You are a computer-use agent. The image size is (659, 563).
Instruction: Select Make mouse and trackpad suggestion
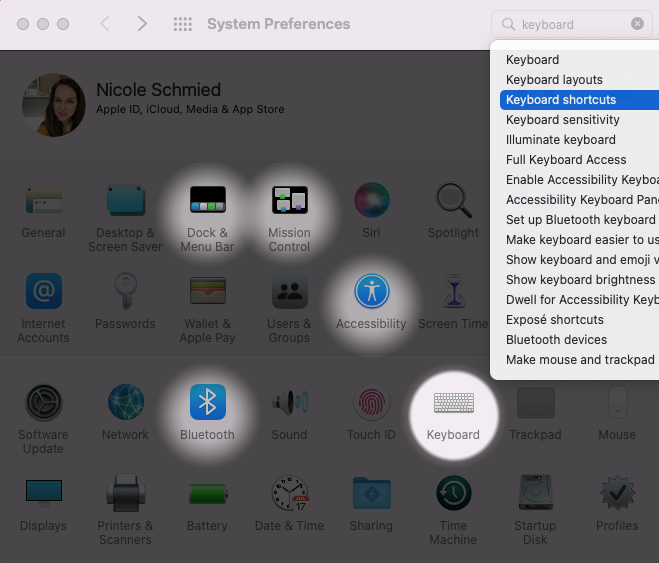pos(580,360)
